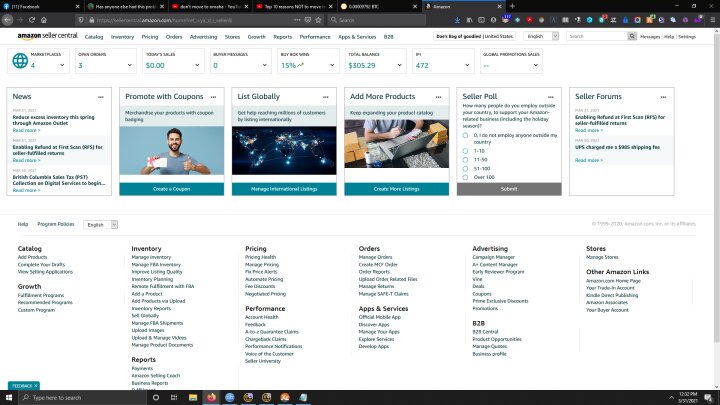Open the News card options ellipsis
The image size is (720, 405).
(x=101, y=97)
